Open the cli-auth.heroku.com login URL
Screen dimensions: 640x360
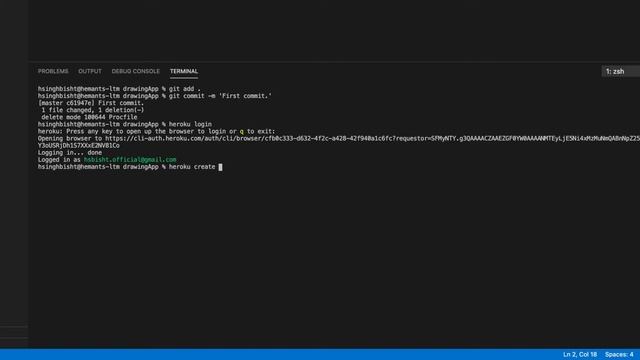[372, 138]
